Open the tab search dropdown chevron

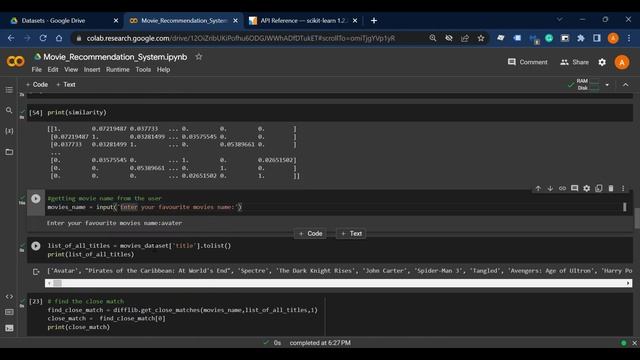pos(560,20)
